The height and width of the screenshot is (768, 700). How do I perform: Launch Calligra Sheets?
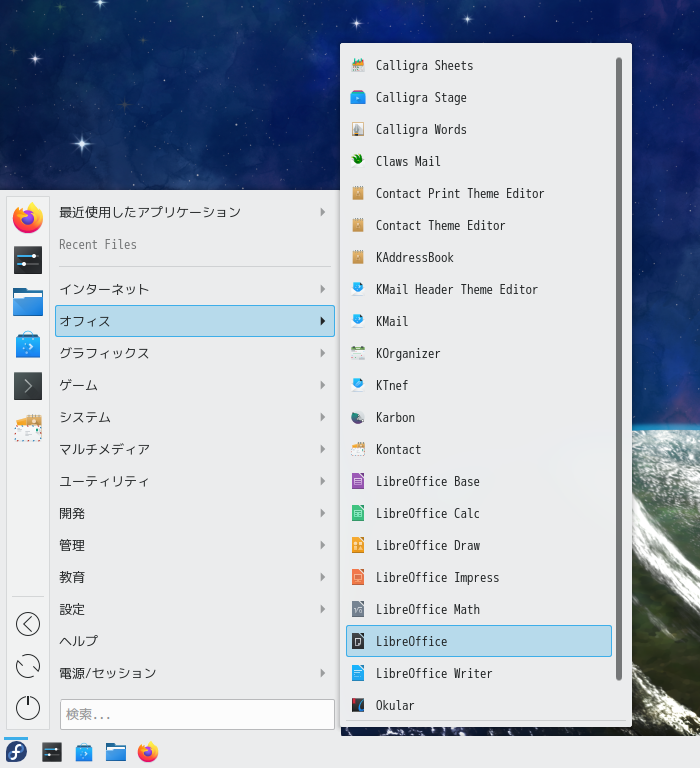[479, 66]
